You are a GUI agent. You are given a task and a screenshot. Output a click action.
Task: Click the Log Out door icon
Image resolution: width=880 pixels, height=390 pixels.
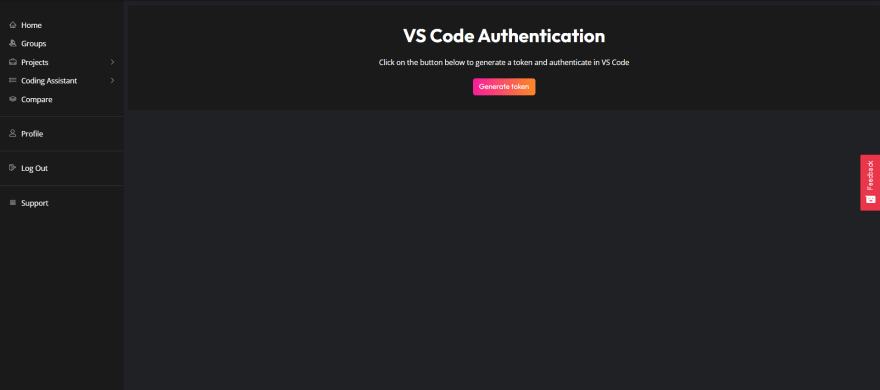(x=13, y=168)
